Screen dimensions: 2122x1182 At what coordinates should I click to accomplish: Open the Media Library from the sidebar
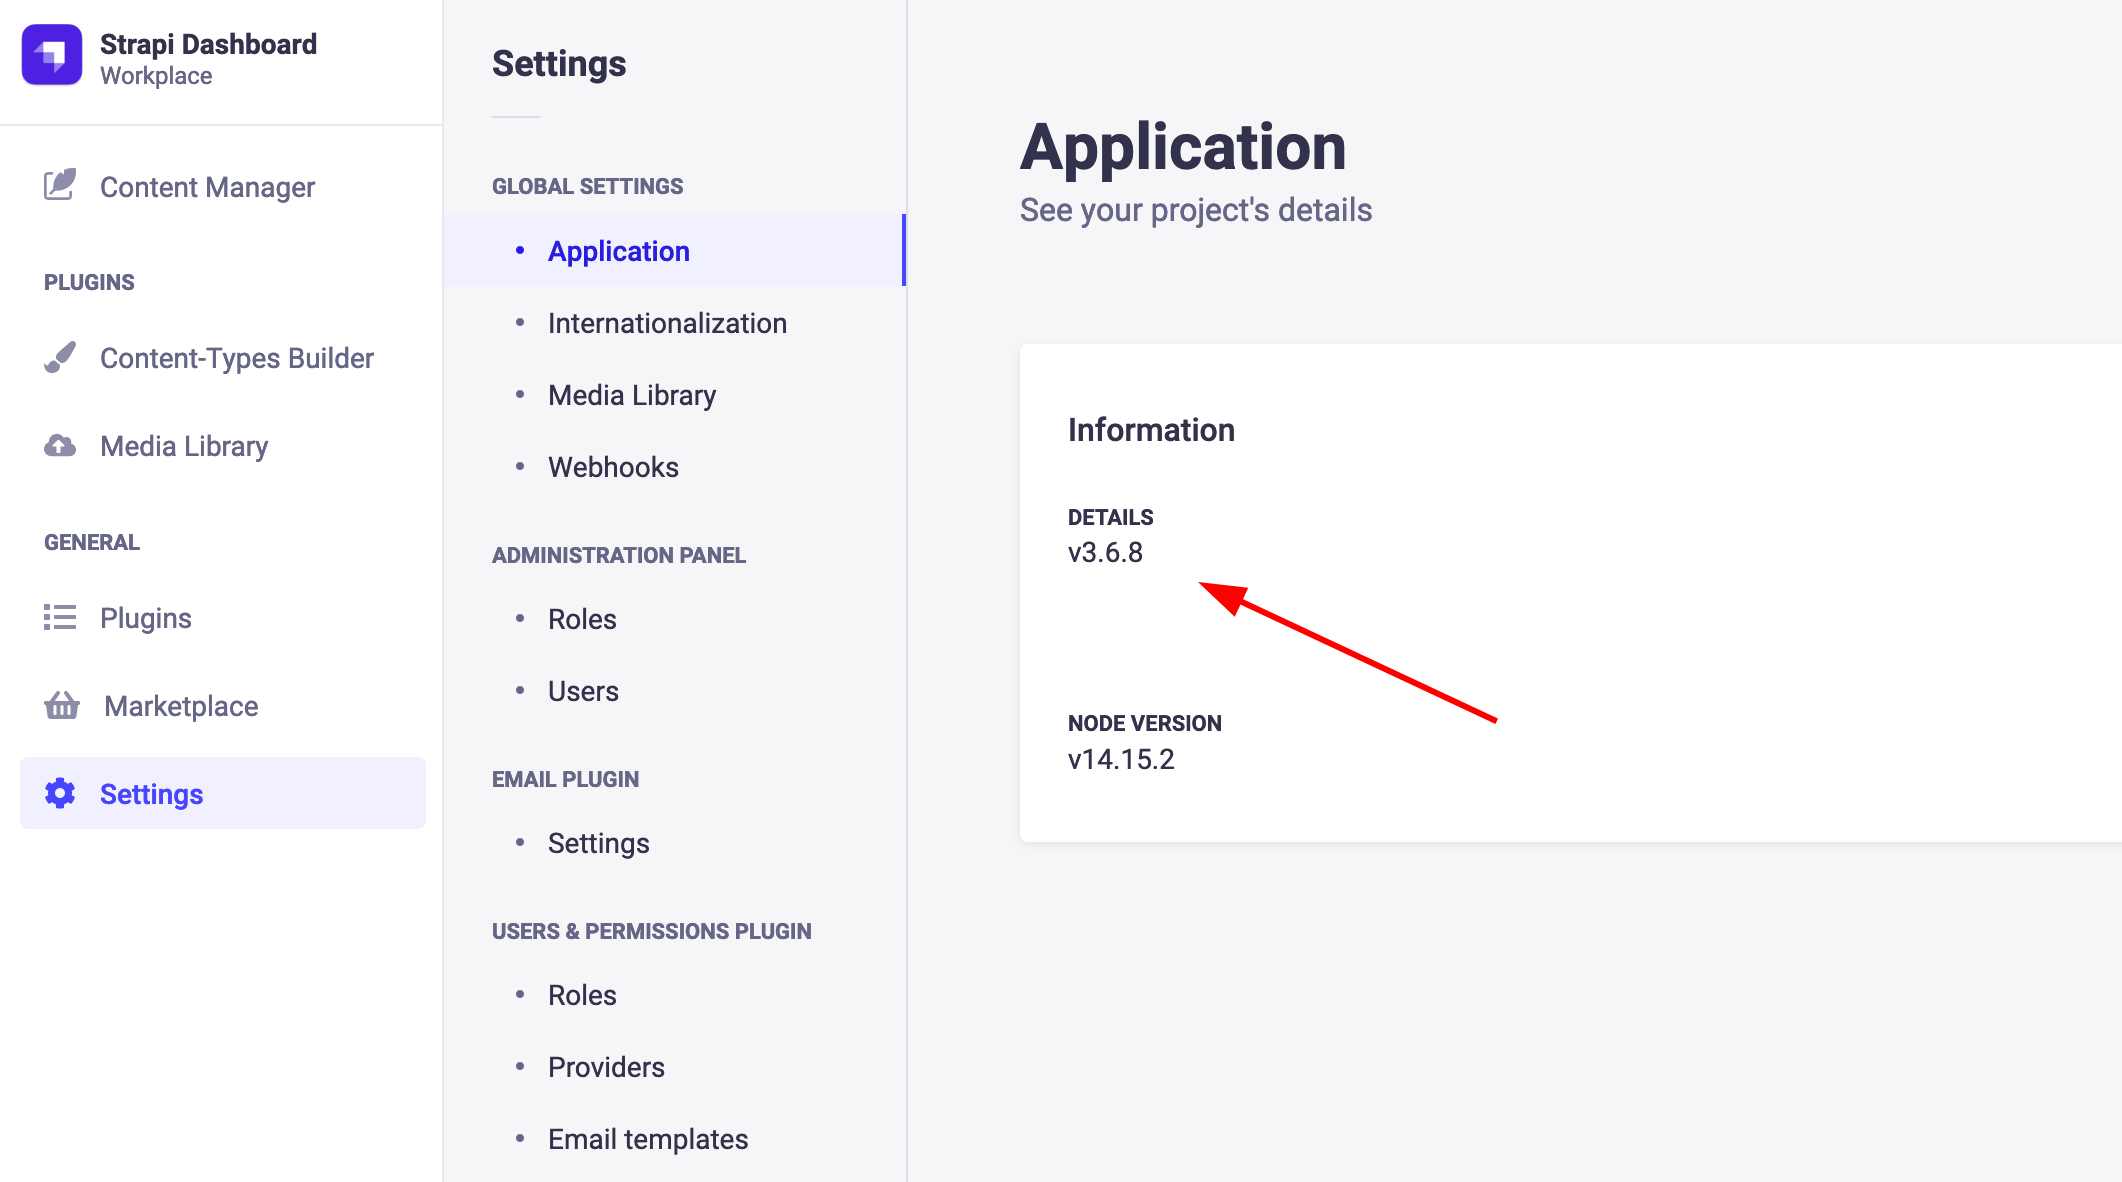tap(183, 446)
